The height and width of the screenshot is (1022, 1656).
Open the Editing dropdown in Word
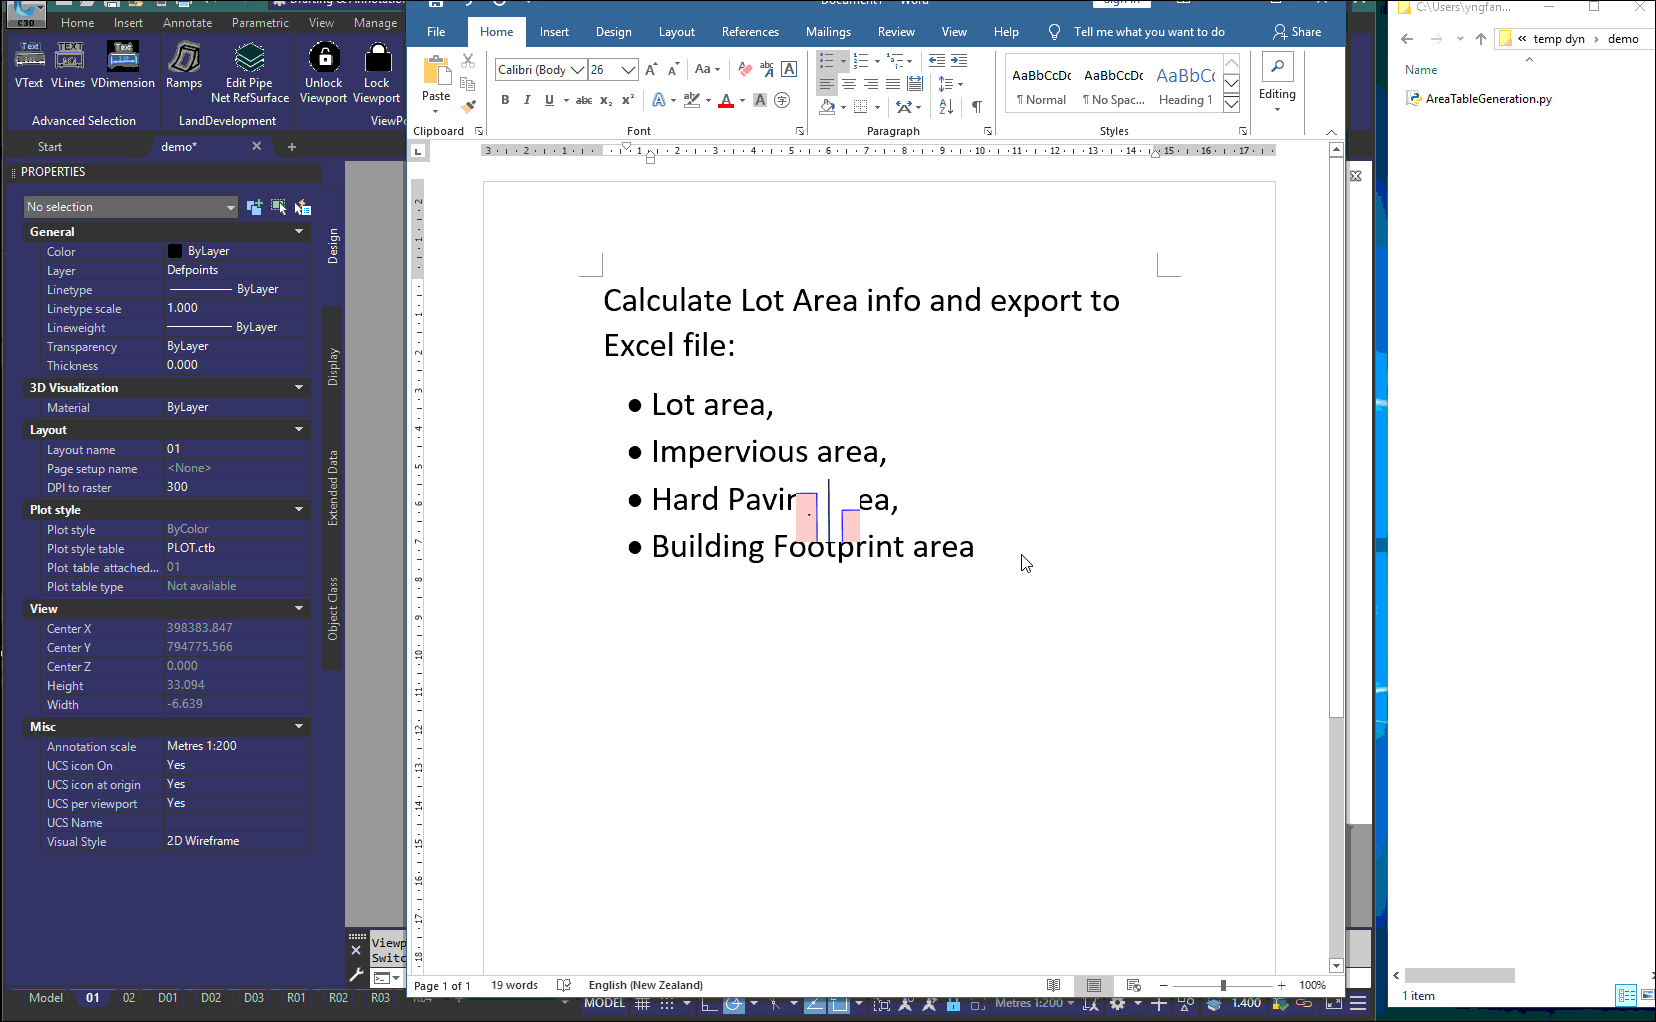(1277, 84)
